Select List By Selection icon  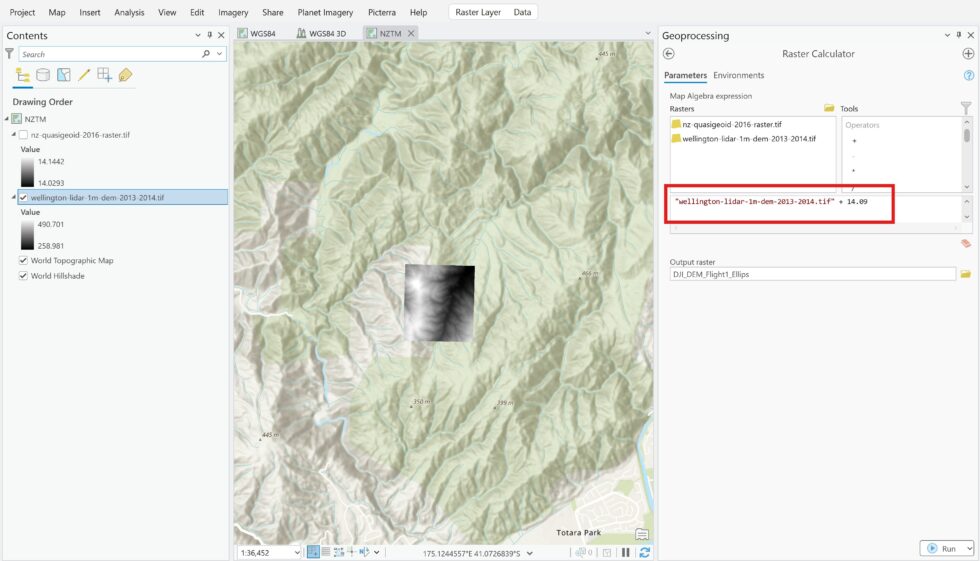63,76
